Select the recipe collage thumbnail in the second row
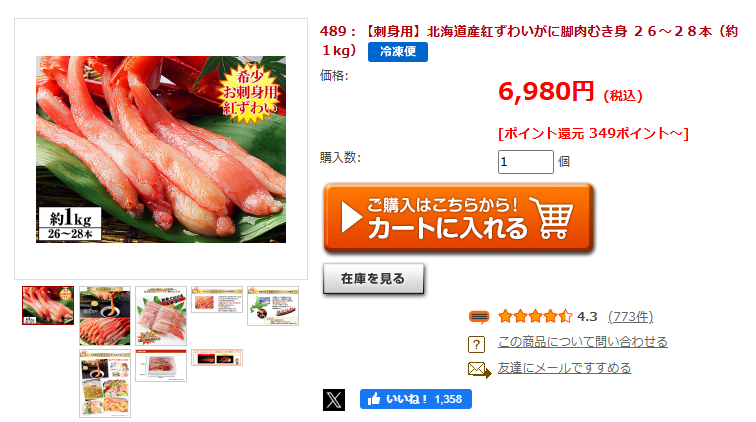The image size is (756, 422). point(105,383)
